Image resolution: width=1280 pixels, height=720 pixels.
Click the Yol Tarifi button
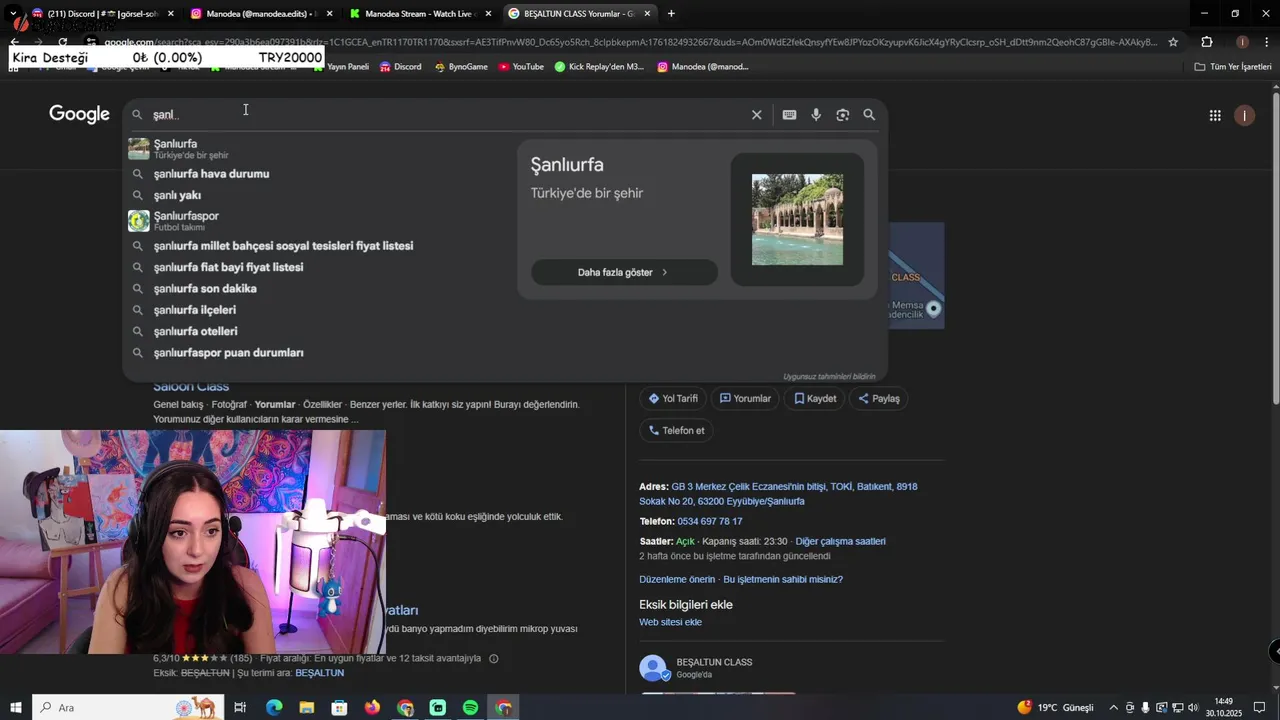tap(673, 398)
